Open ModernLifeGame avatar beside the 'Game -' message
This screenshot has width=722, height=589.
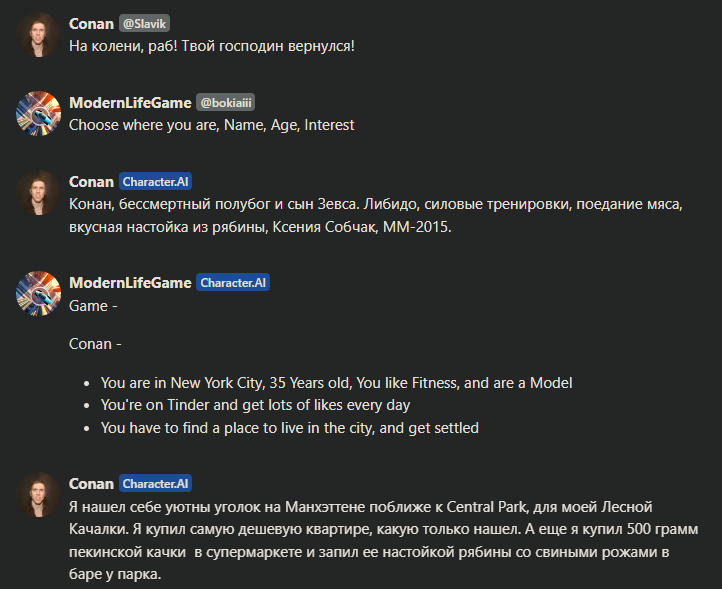coord(39,293)
